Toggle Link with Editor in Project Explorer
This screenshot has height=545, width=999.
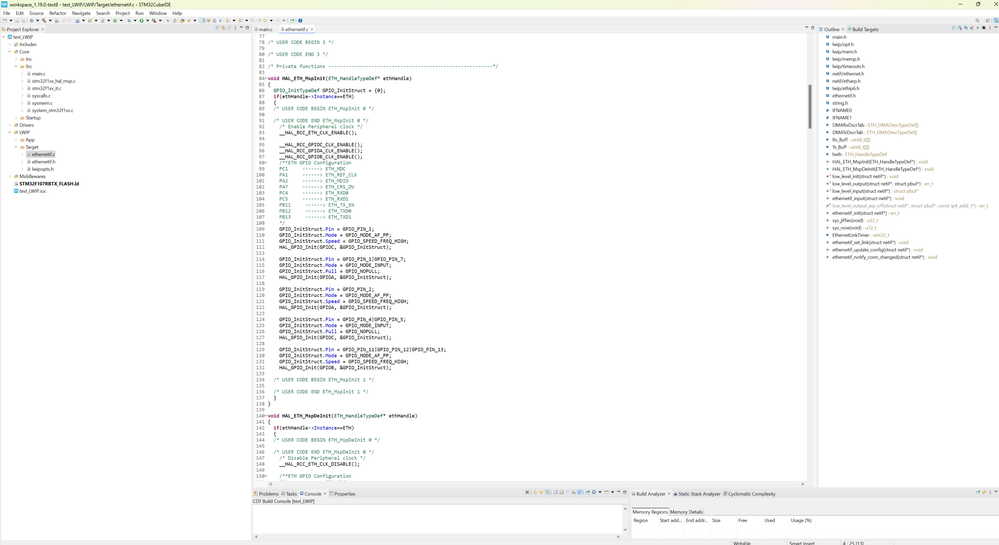point(223,29)
